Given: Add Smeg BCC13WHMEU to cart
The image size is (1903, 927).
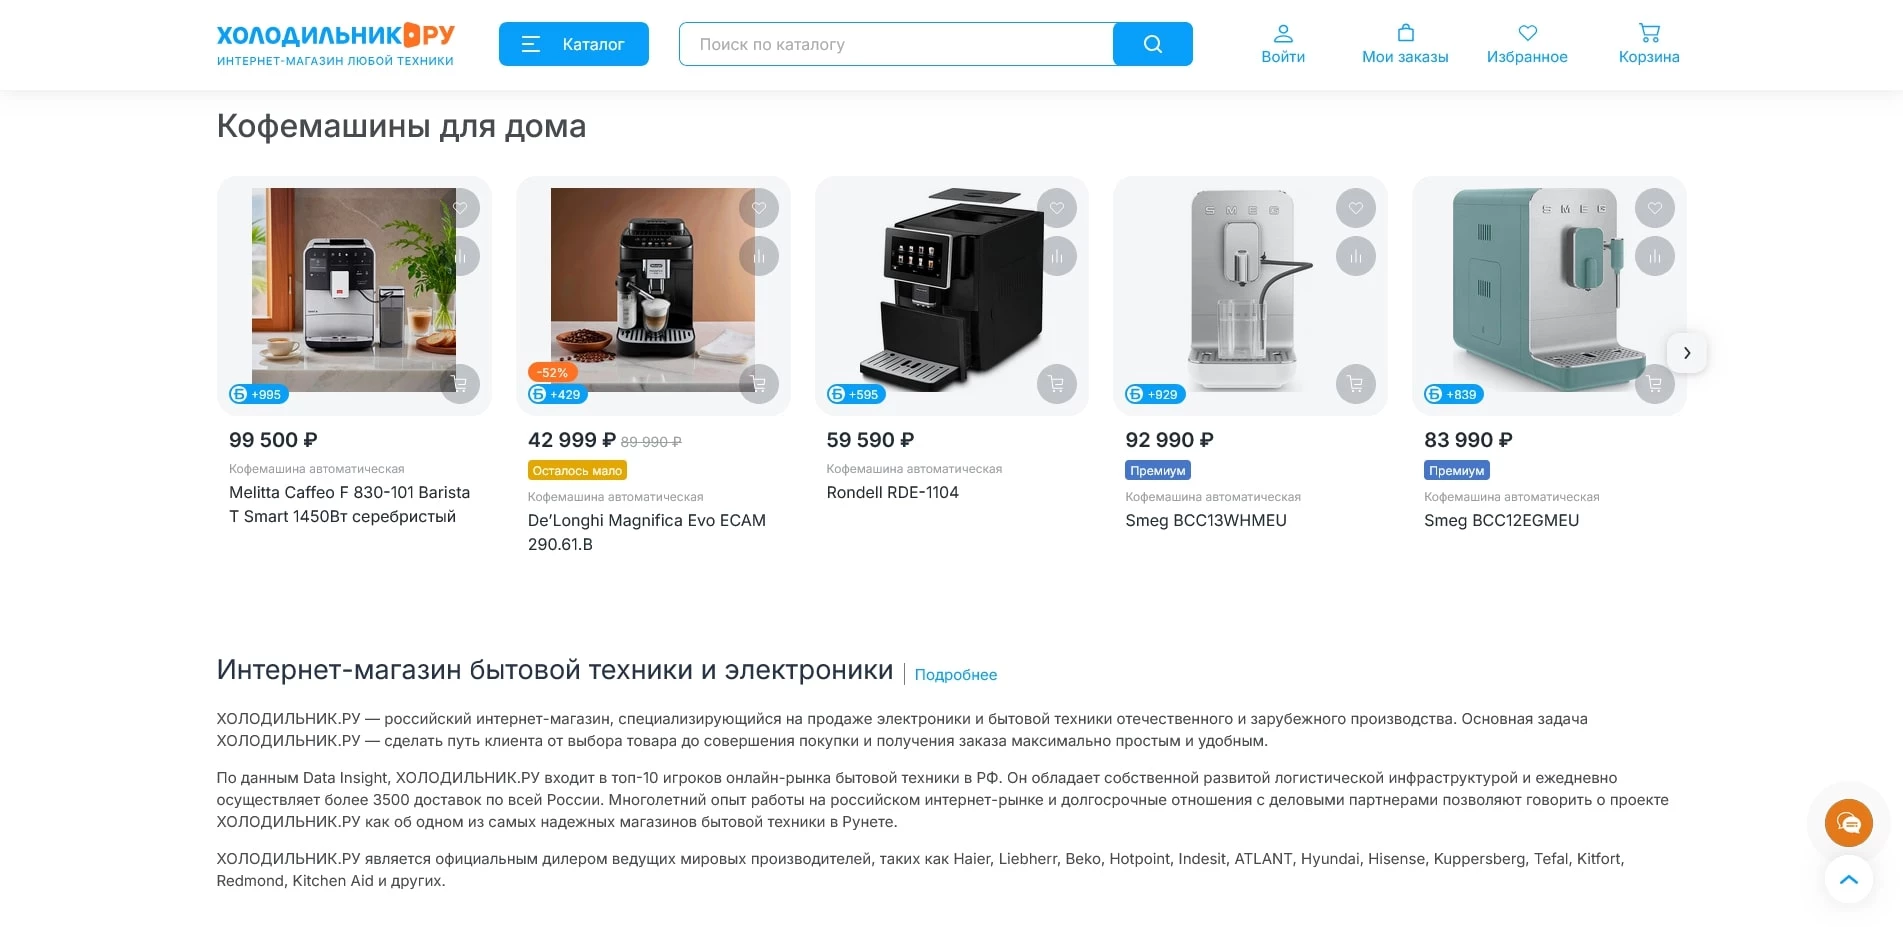Looking at the screenshot, I should tap(1356, 384).
